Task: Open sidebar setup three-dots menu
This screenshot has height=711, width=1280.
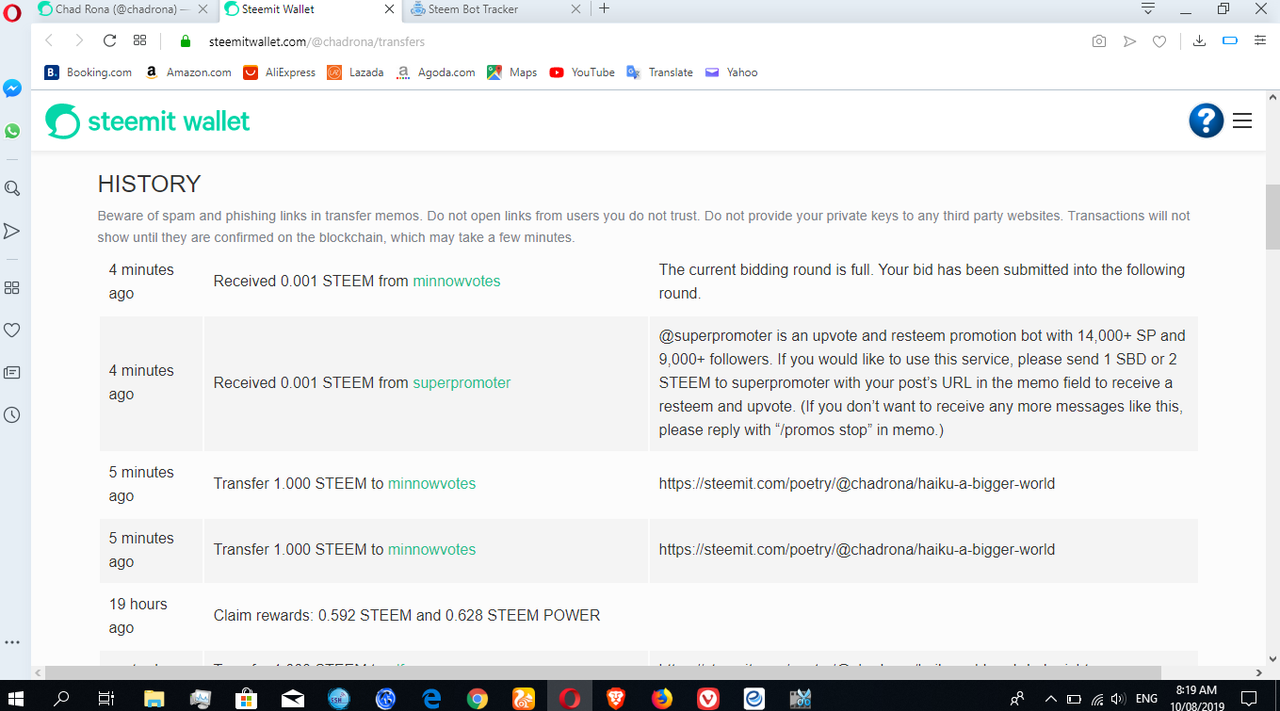Action: [12, 642]
